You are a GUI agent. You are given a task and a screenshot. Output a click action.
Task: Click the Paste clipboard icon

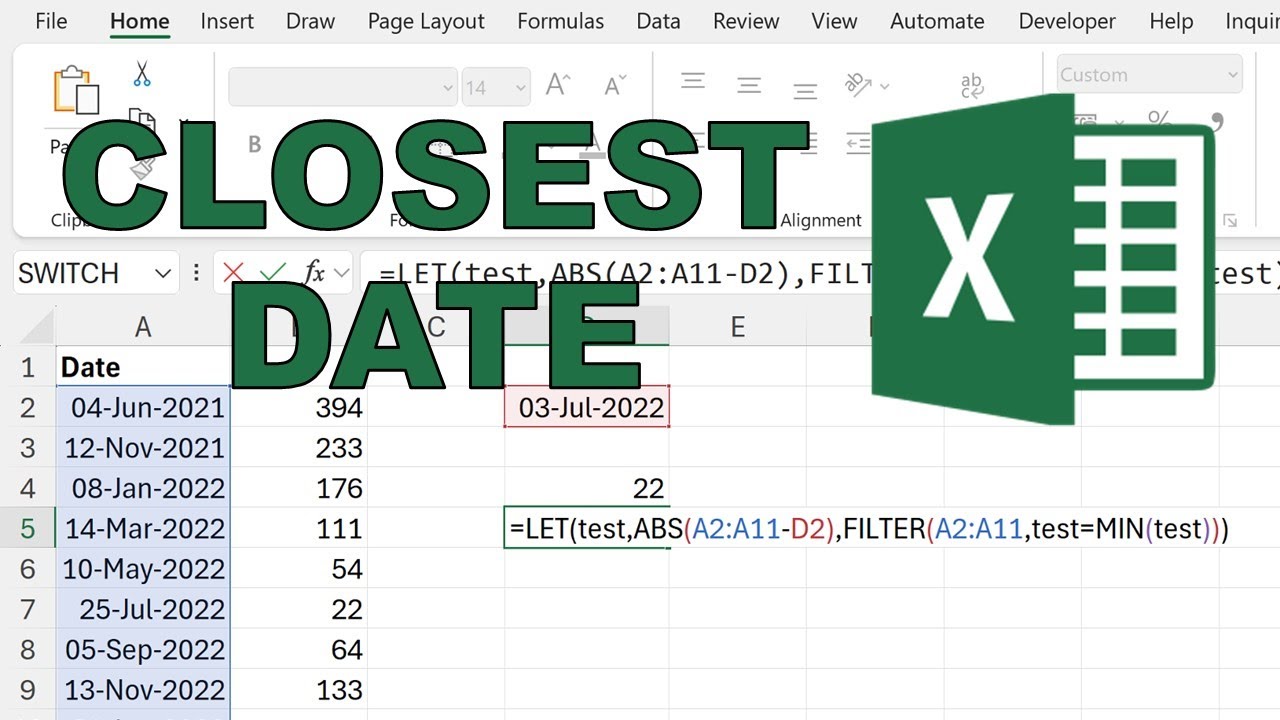tap(76, 90)
